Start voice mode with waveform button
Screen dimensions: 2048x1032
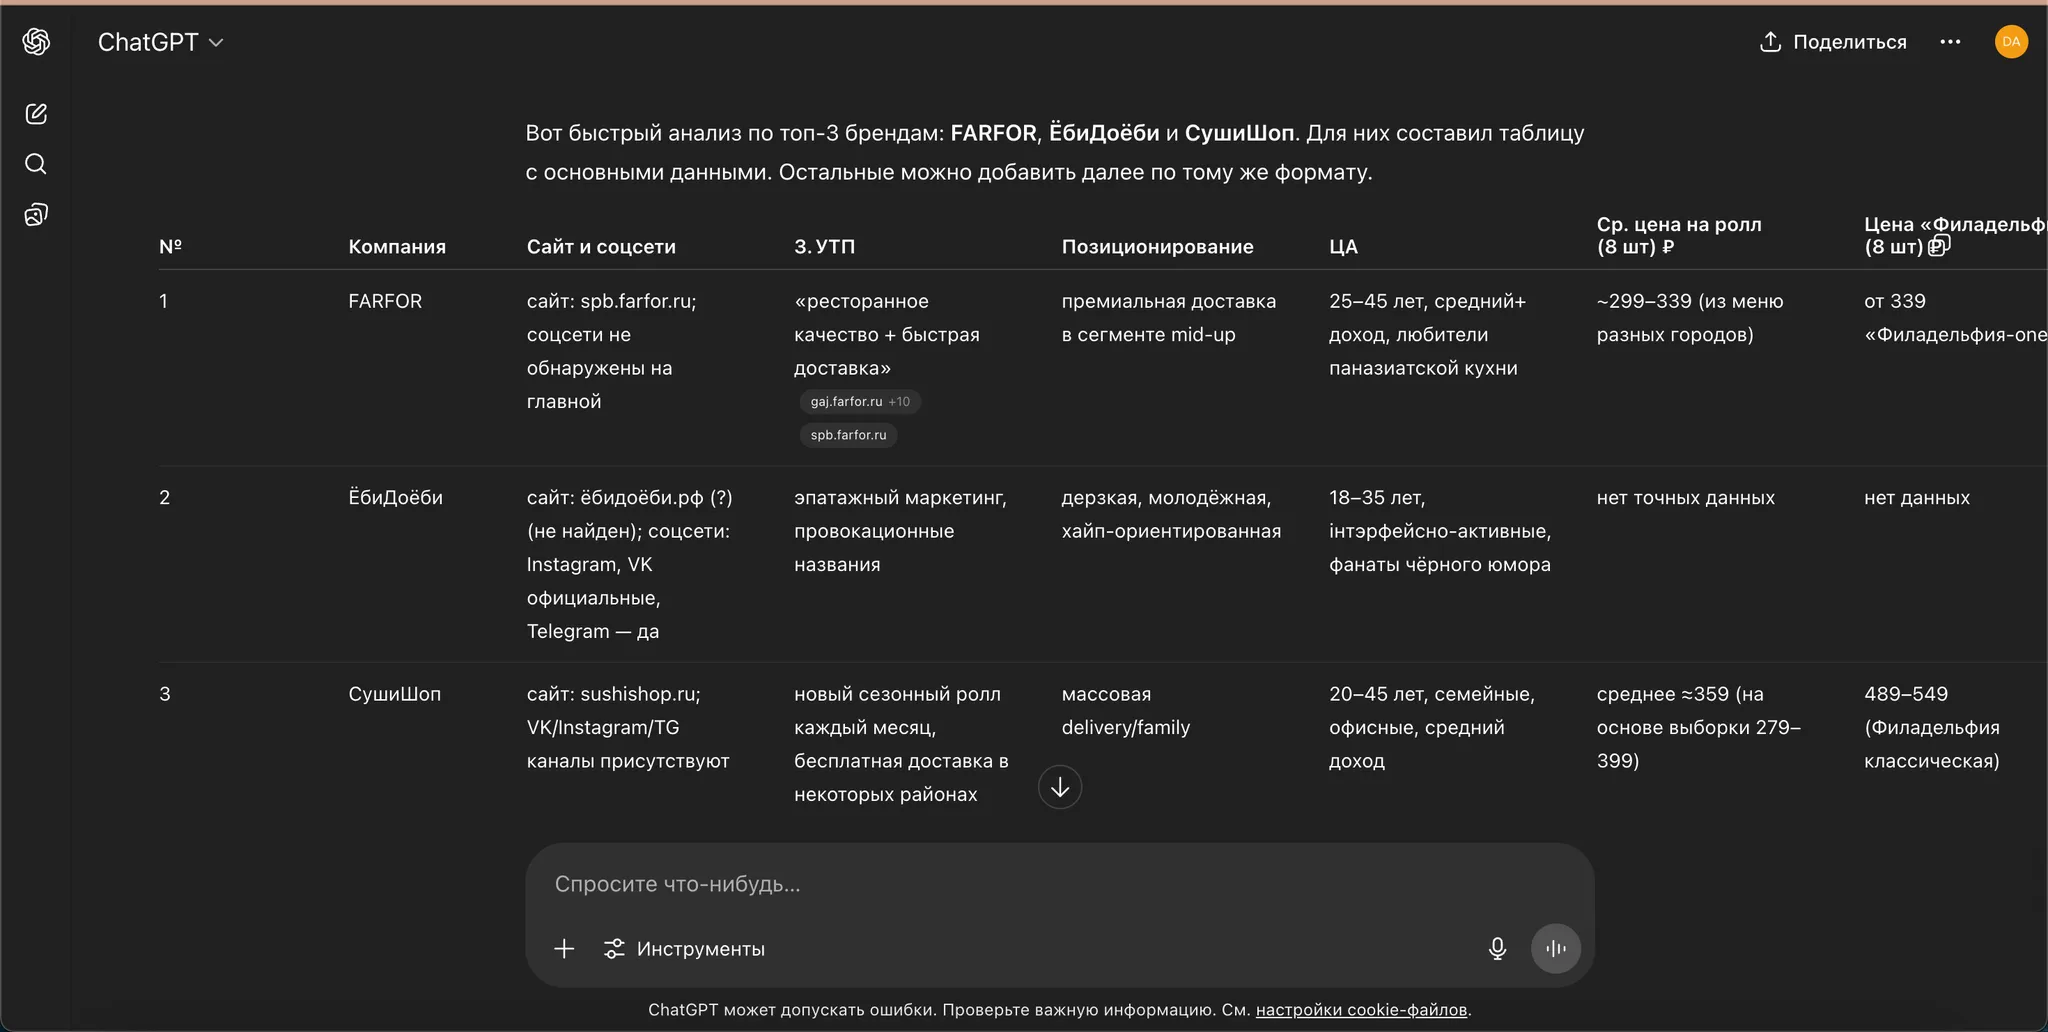1556,948
